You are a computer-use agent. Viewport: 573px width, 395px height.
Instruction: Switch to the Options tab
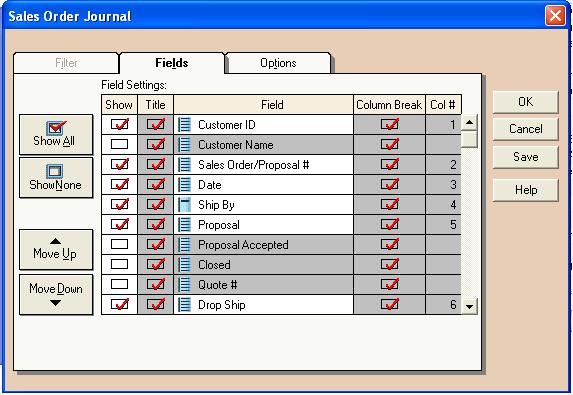[x=278, y=63]
